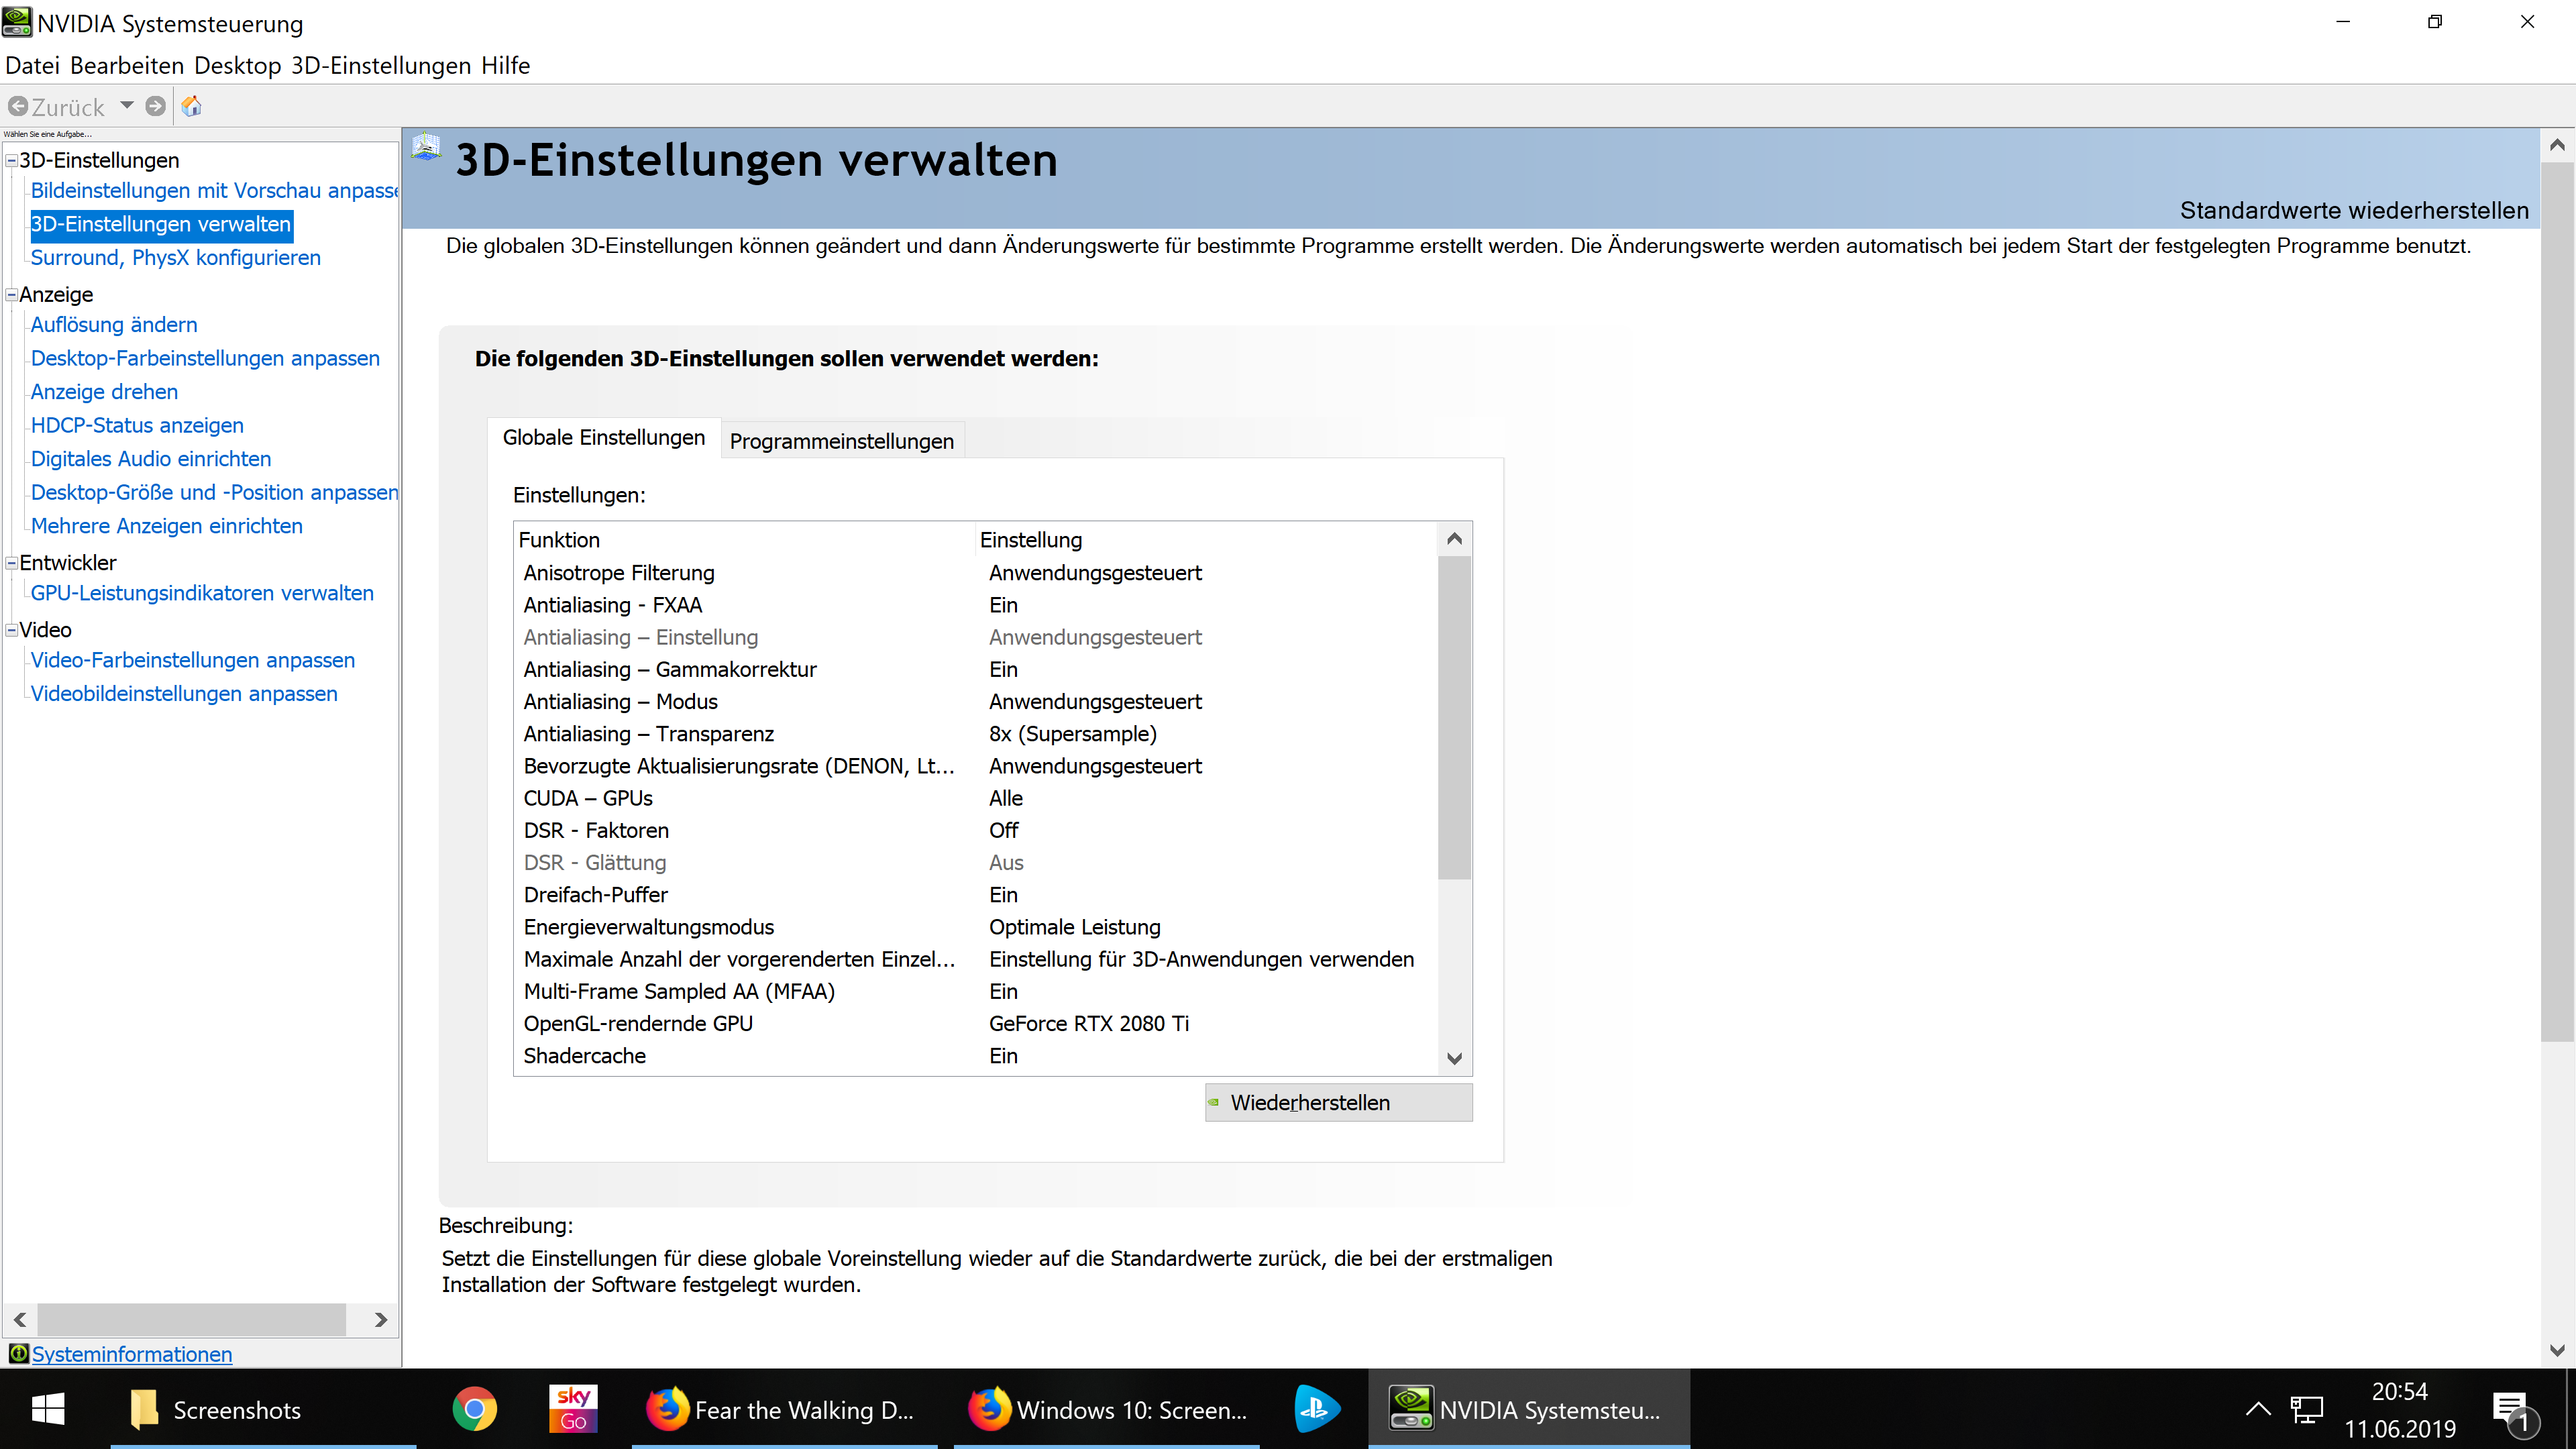
Task: Click the Home icon in toolbar
Action: pyautogui.click(x=191, y=106)
